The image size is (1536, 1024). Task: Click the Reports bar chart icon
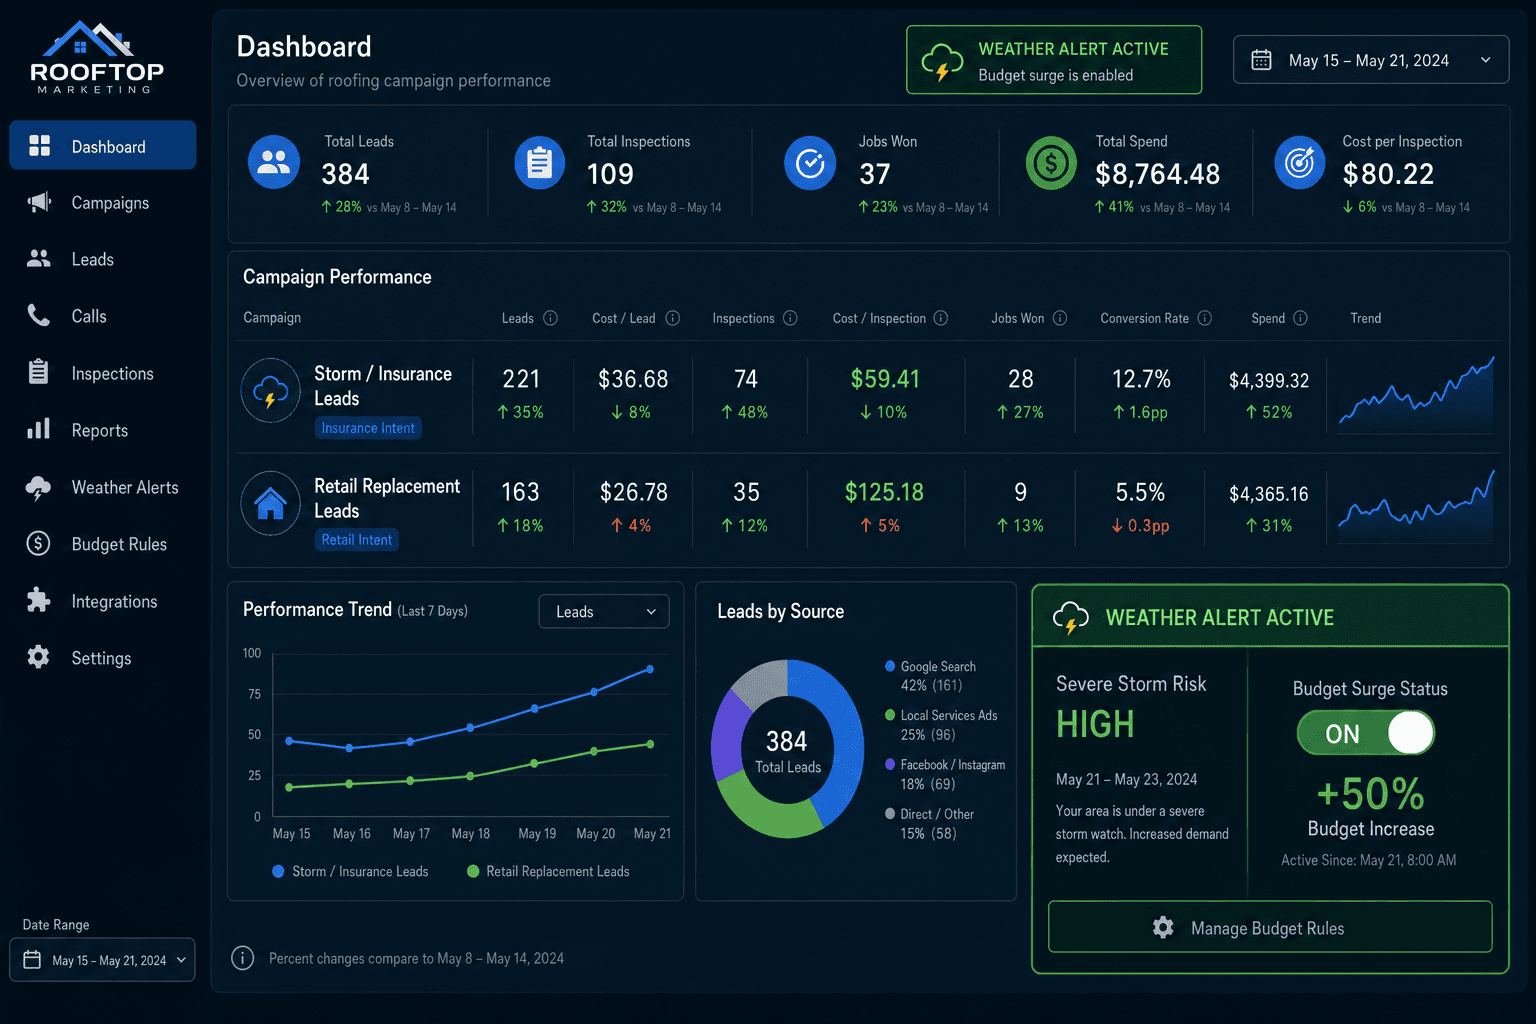39,429
